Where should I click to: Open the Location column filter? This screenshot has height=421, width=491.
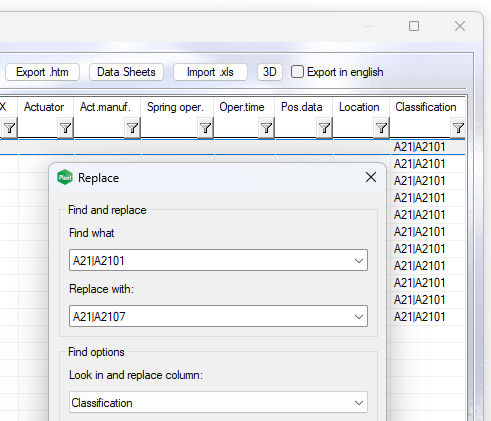pos(381,128)
